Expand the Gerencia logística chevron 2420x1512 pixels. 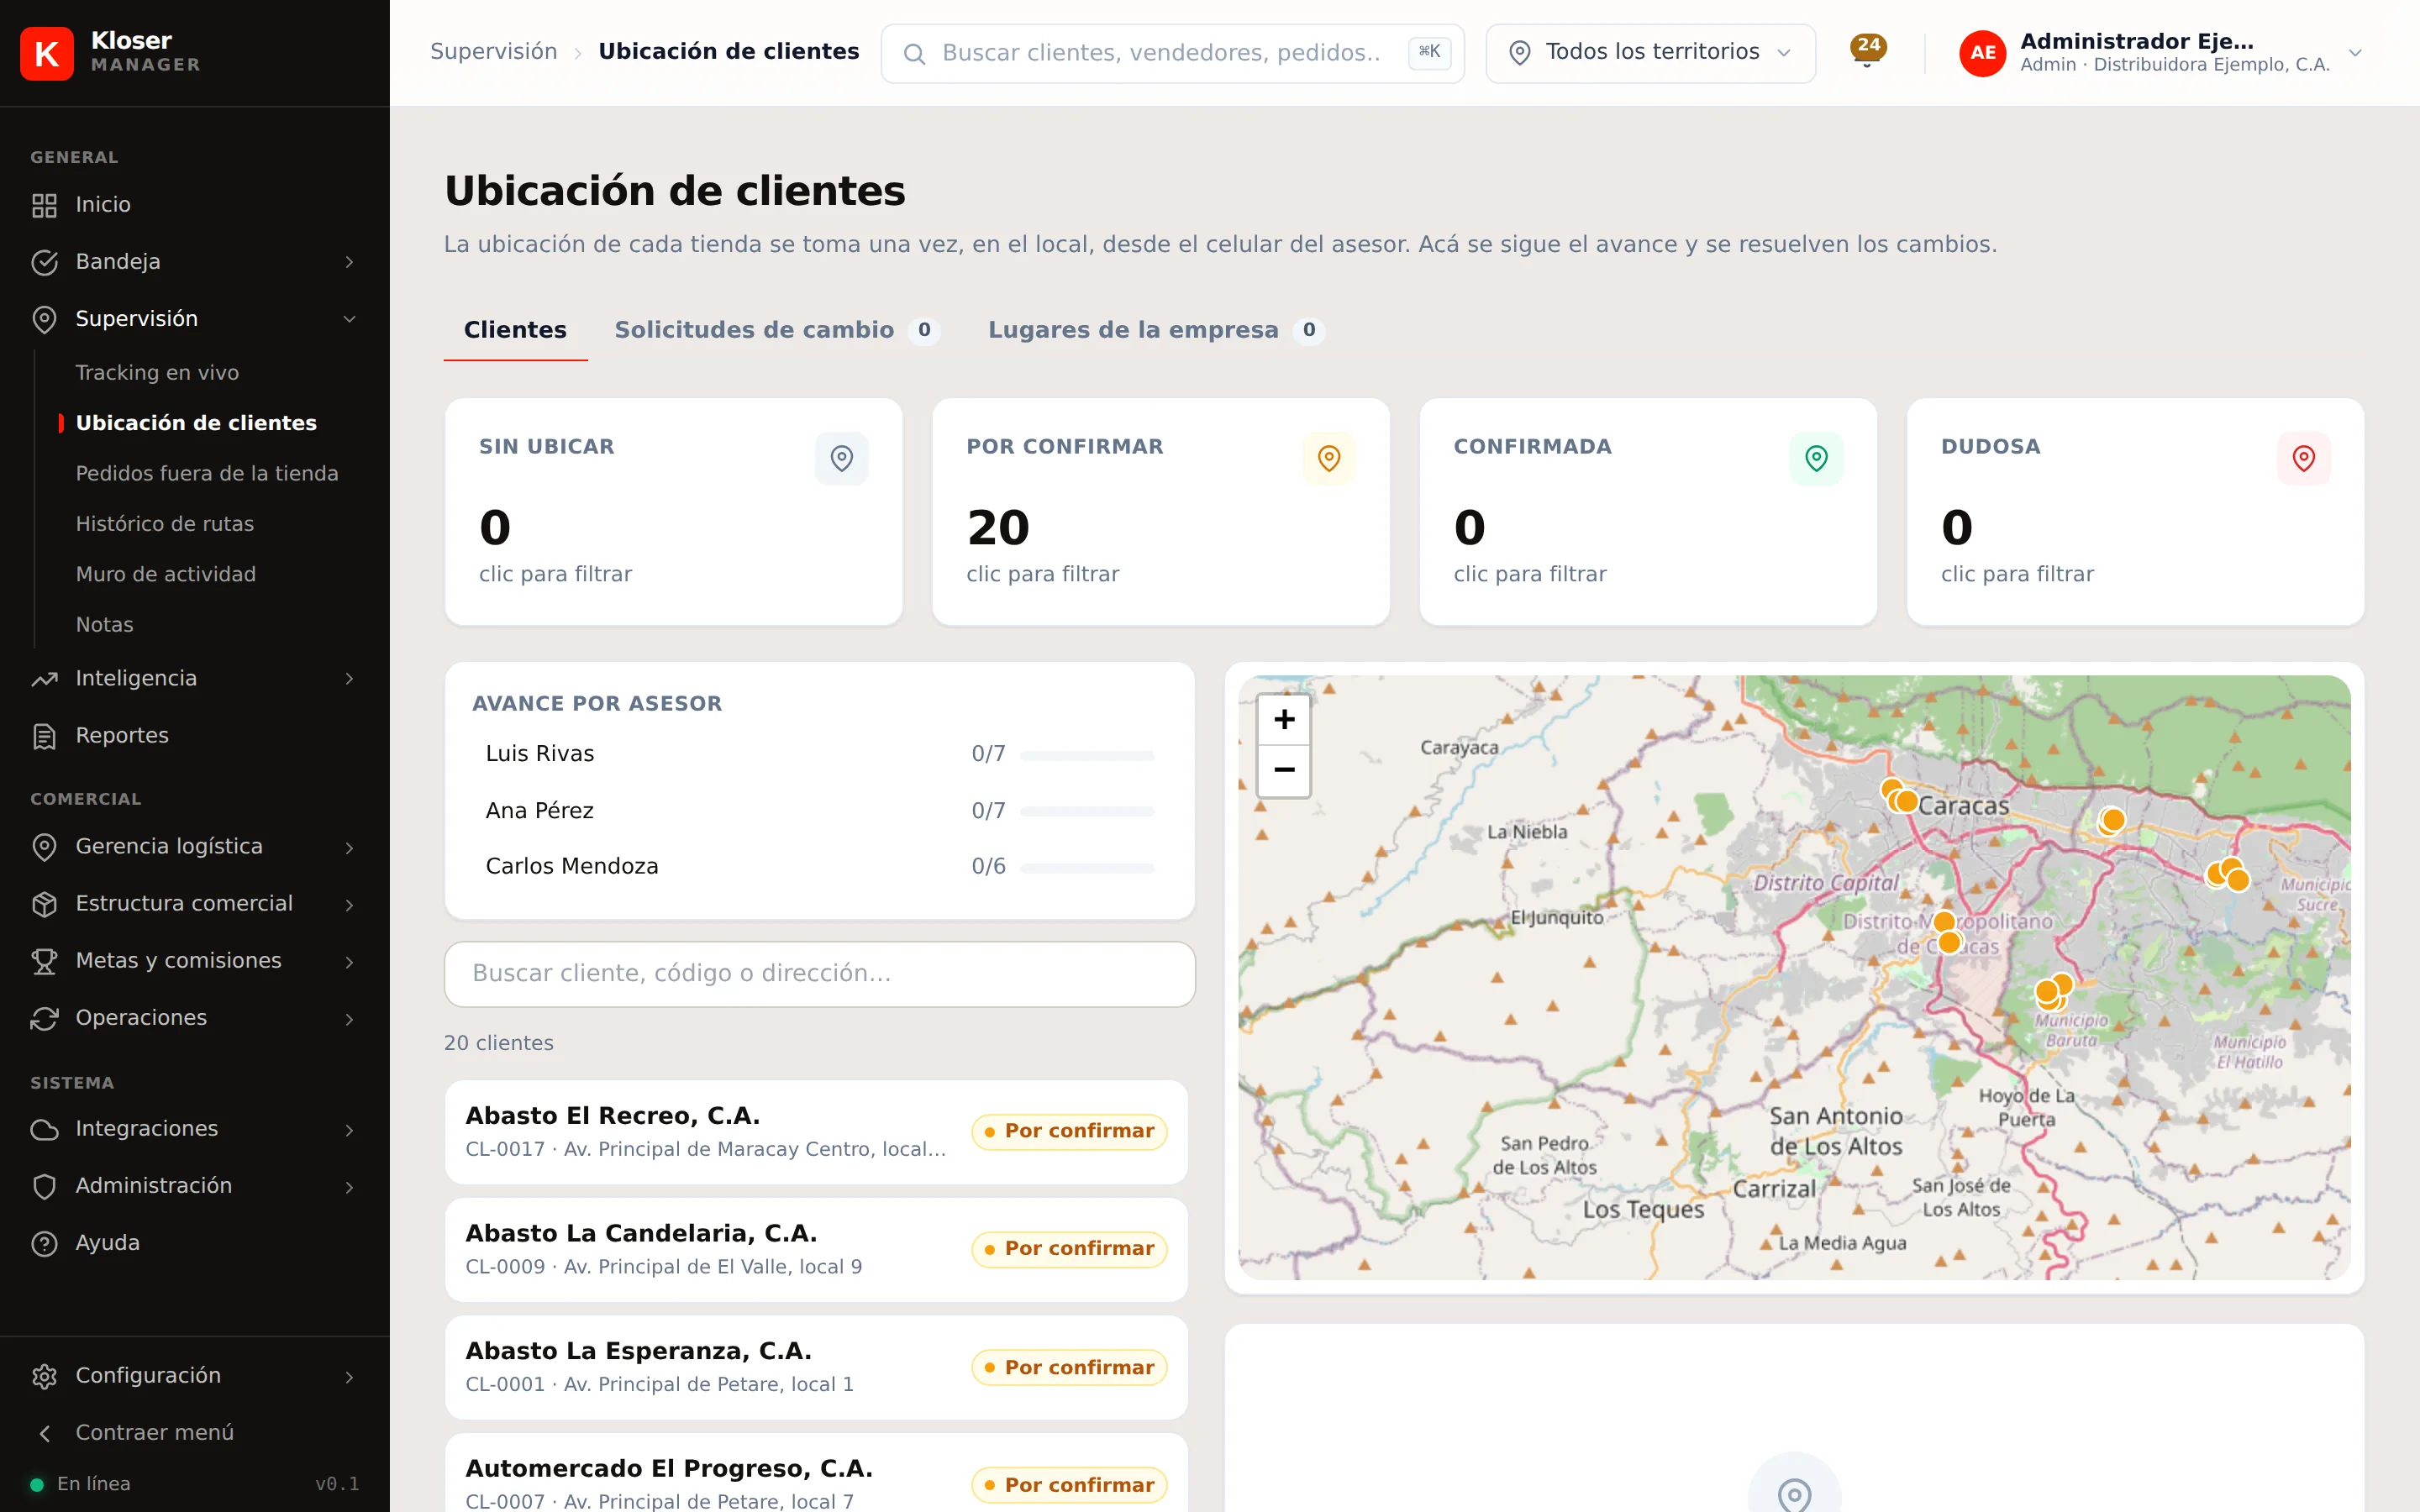pyautogui.click(x=349, y=848)
